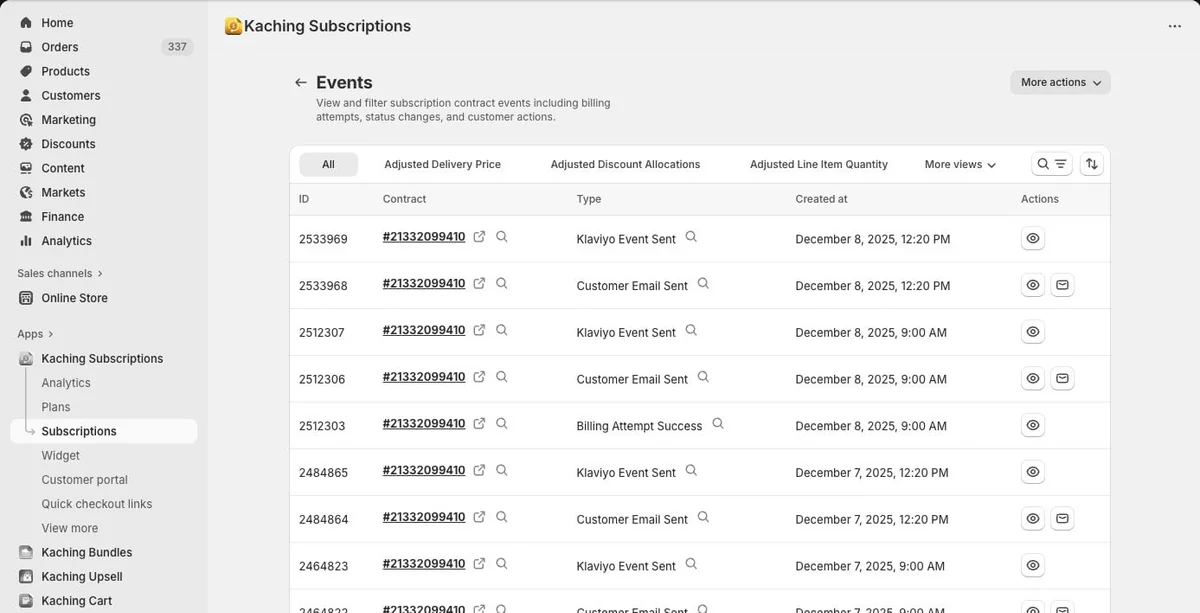
Task: View details with eye icon for event 2512307
Action: 1033,332
